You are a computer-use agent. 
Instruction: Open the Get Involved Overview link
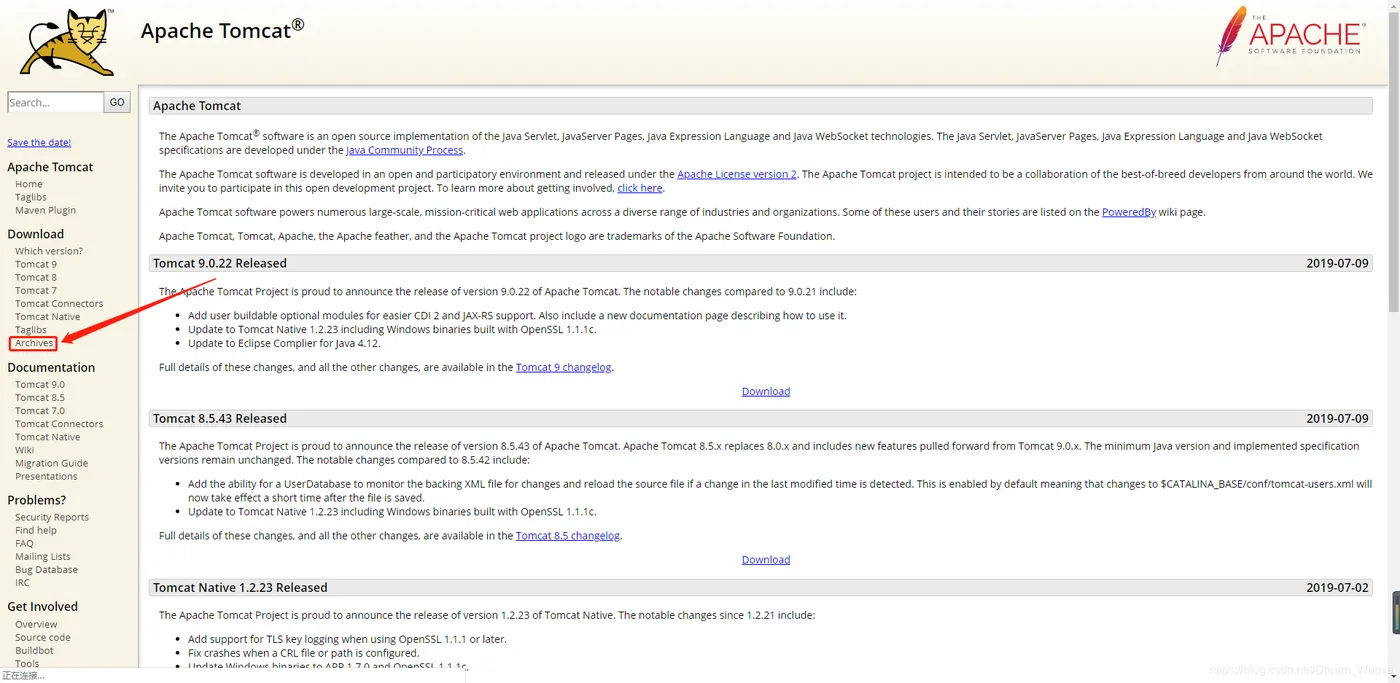(36, 624)
